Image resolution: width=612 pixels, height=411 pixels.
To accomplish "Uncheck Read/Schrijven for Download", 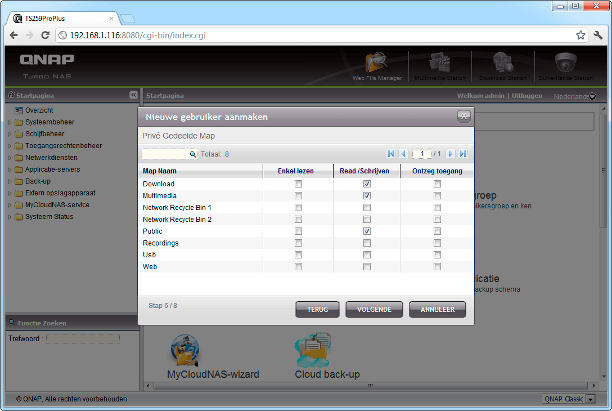I will point(367,183).
